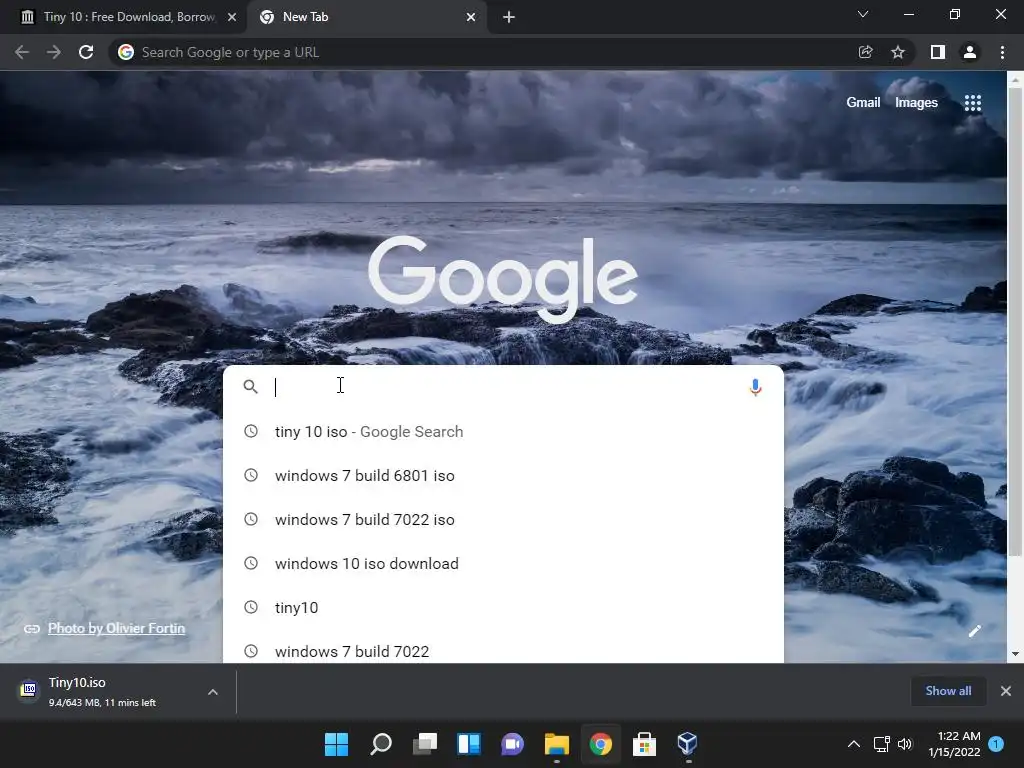This screenshot has height=768, width=1024.
Task: Open the volume tray icon
Action: (x=904, y=744)
